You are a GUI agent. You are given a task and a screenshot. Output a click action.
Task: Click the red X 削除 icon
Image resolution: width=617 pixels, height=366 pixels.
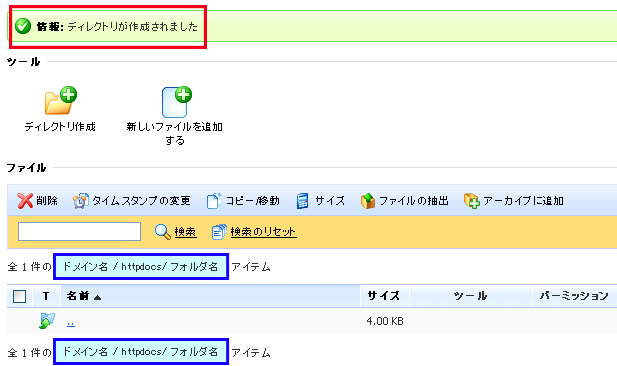point(25,201)
